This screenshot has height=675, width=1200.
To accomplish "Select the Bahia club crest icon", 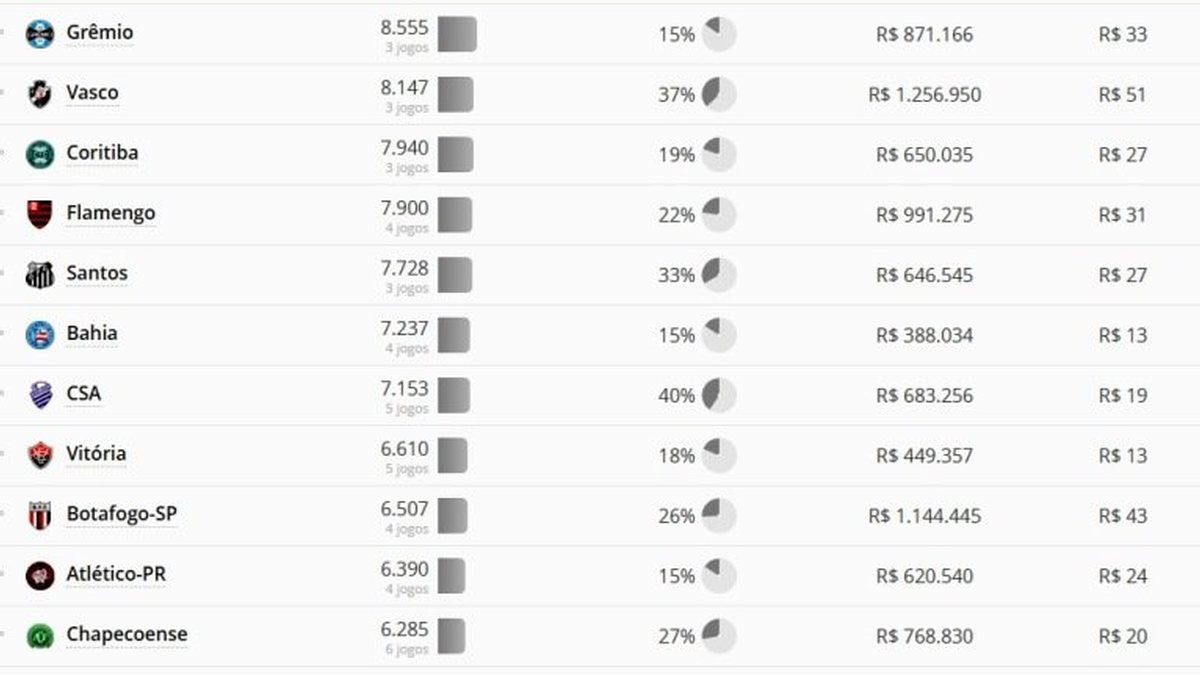I will 40,334.
